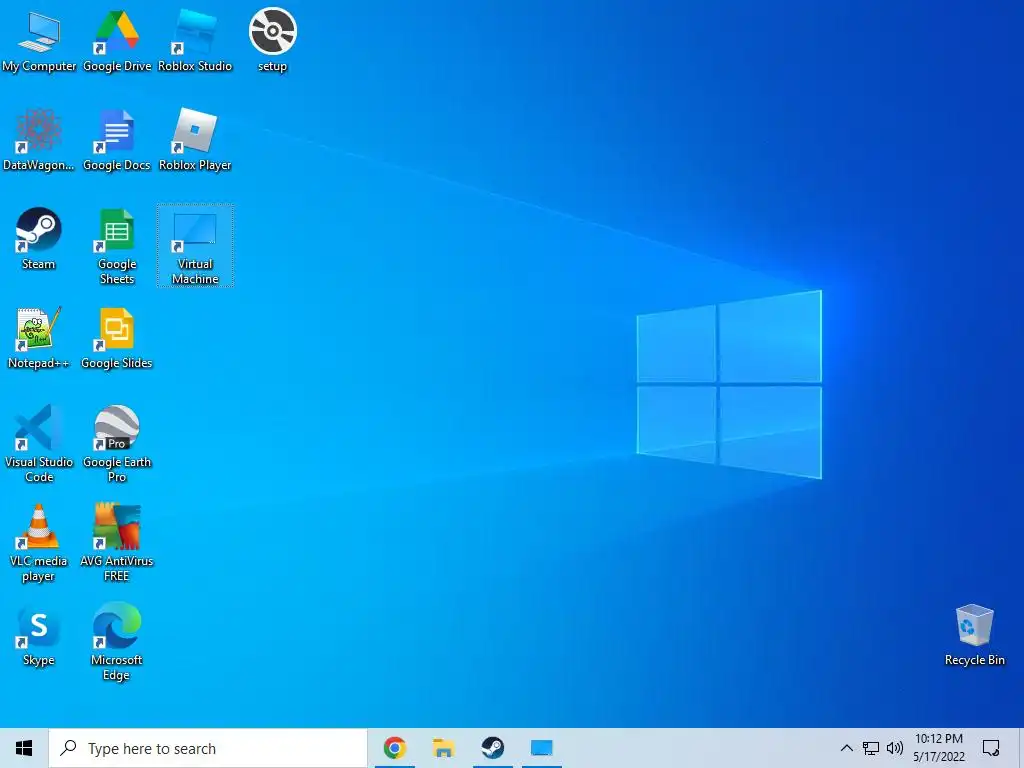Switch to Steam in the taskbar

tap(492, 748)
